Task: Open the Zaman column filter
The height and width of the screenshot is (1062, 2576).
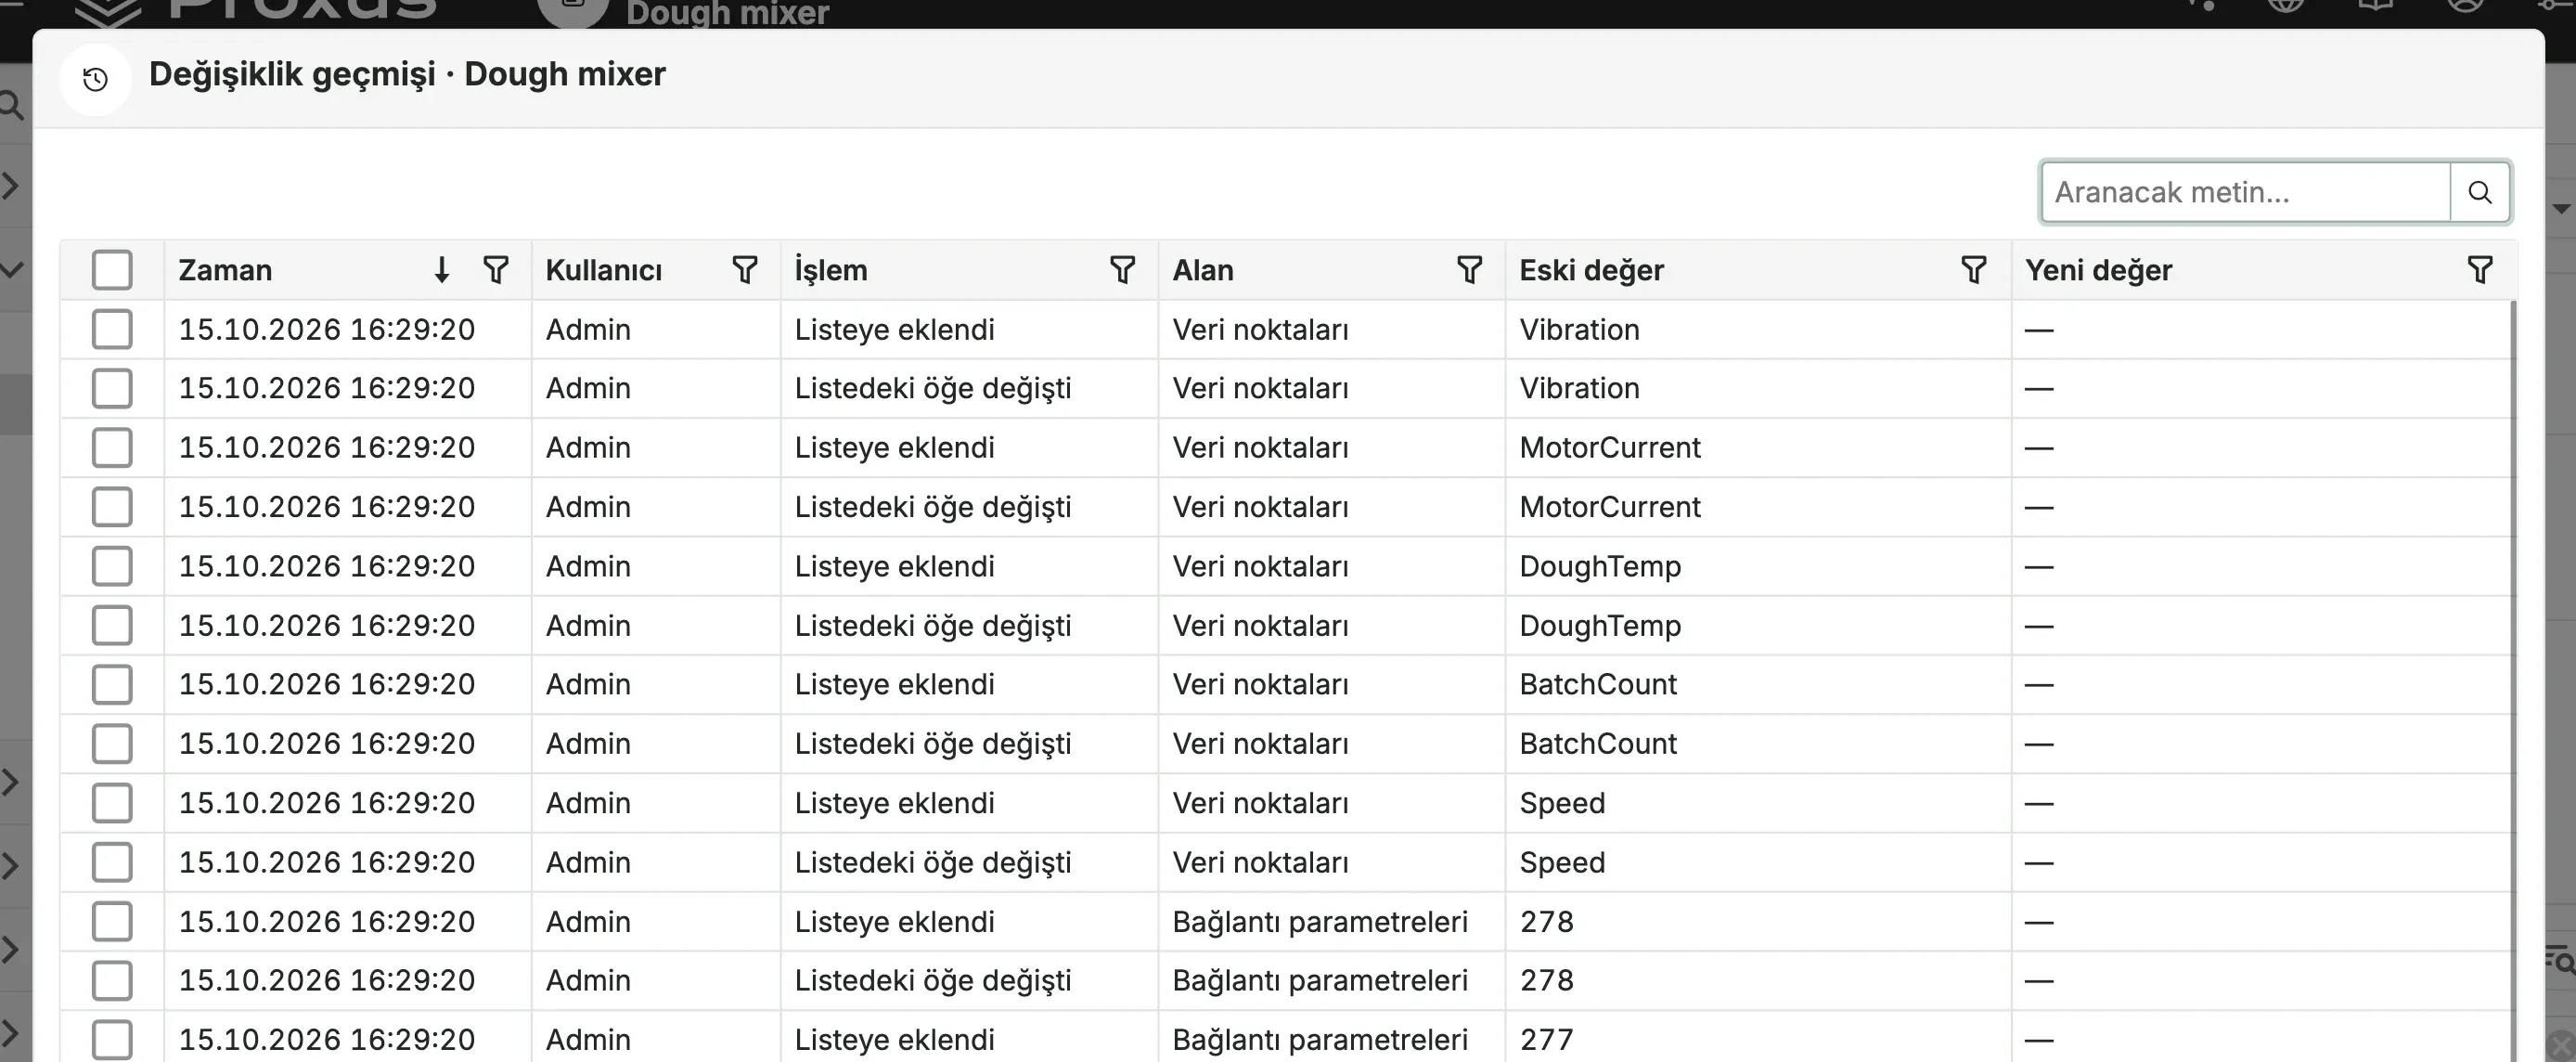Action: coord(496,270)
